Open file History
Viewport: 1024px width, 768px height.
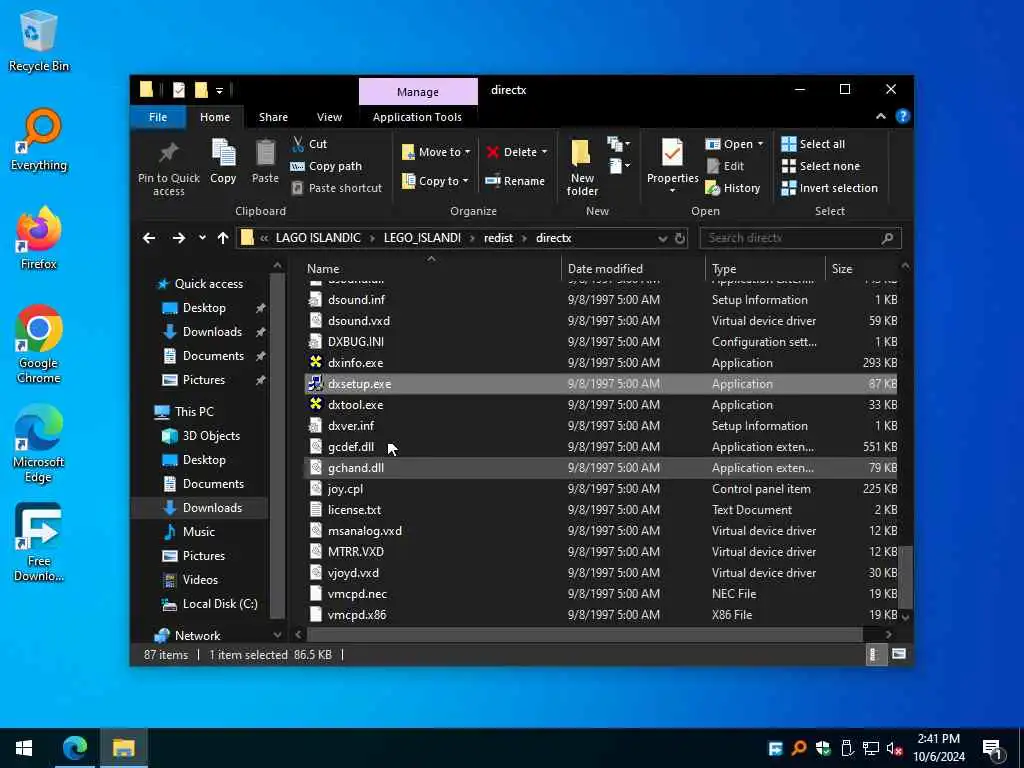[x=733, y=188]
